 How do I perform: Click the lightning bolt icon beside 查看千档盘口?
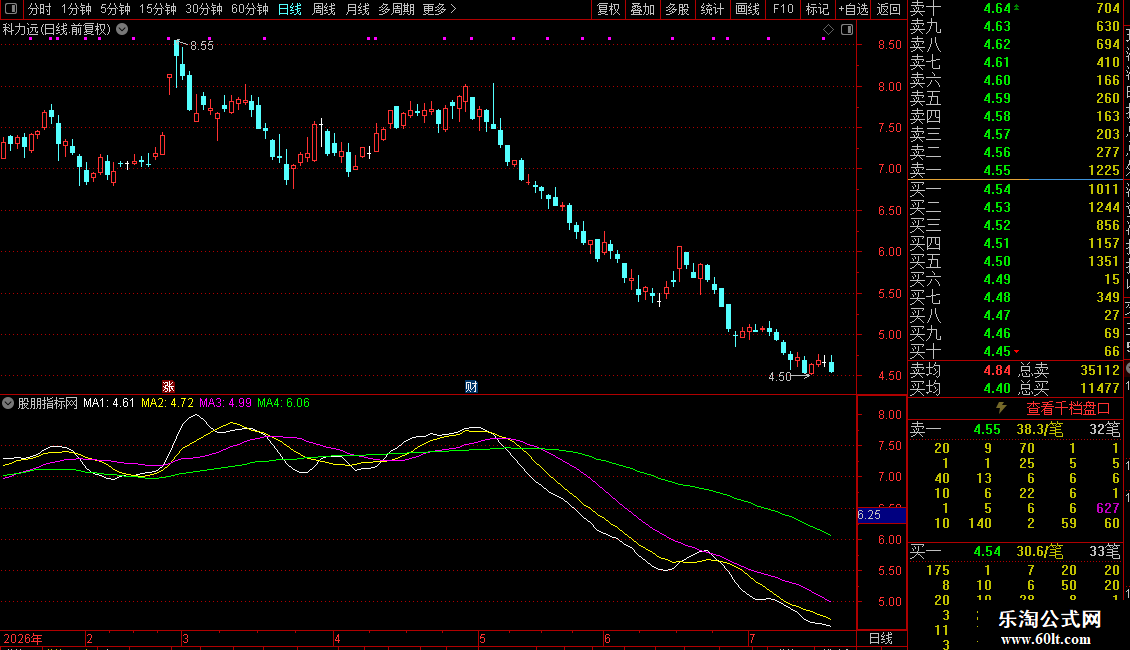[x=1001, y=408]
